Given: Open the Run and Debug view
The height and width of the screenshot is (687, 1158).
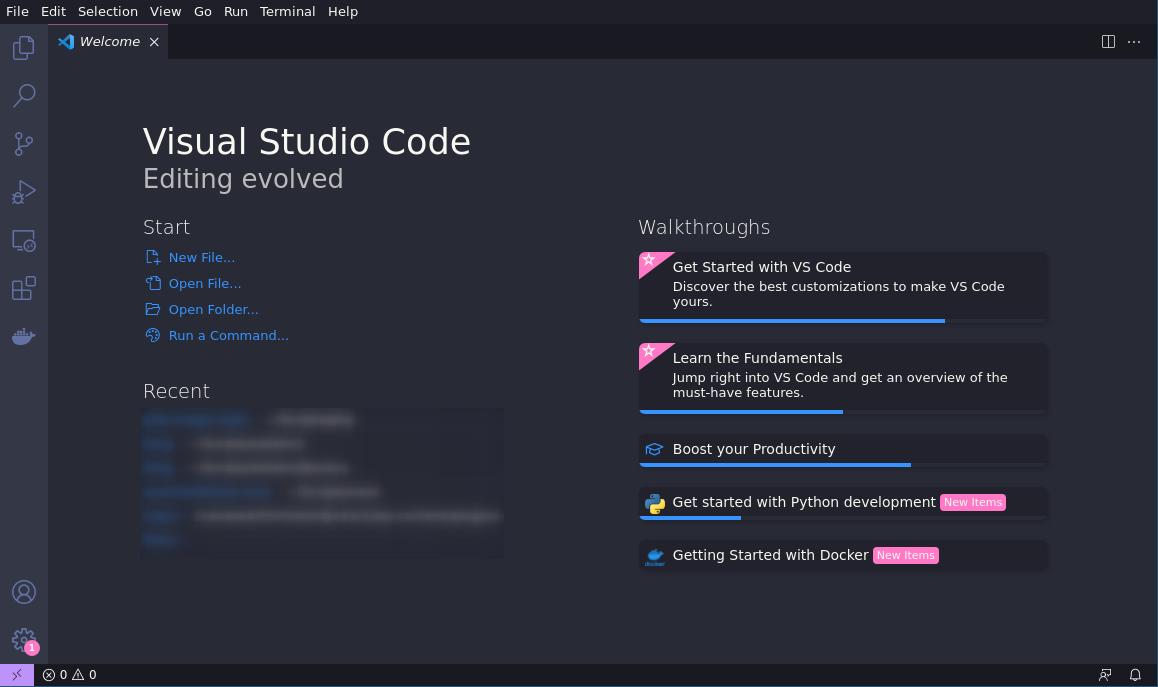Looking at the screenshot, I should coord(24,192).
